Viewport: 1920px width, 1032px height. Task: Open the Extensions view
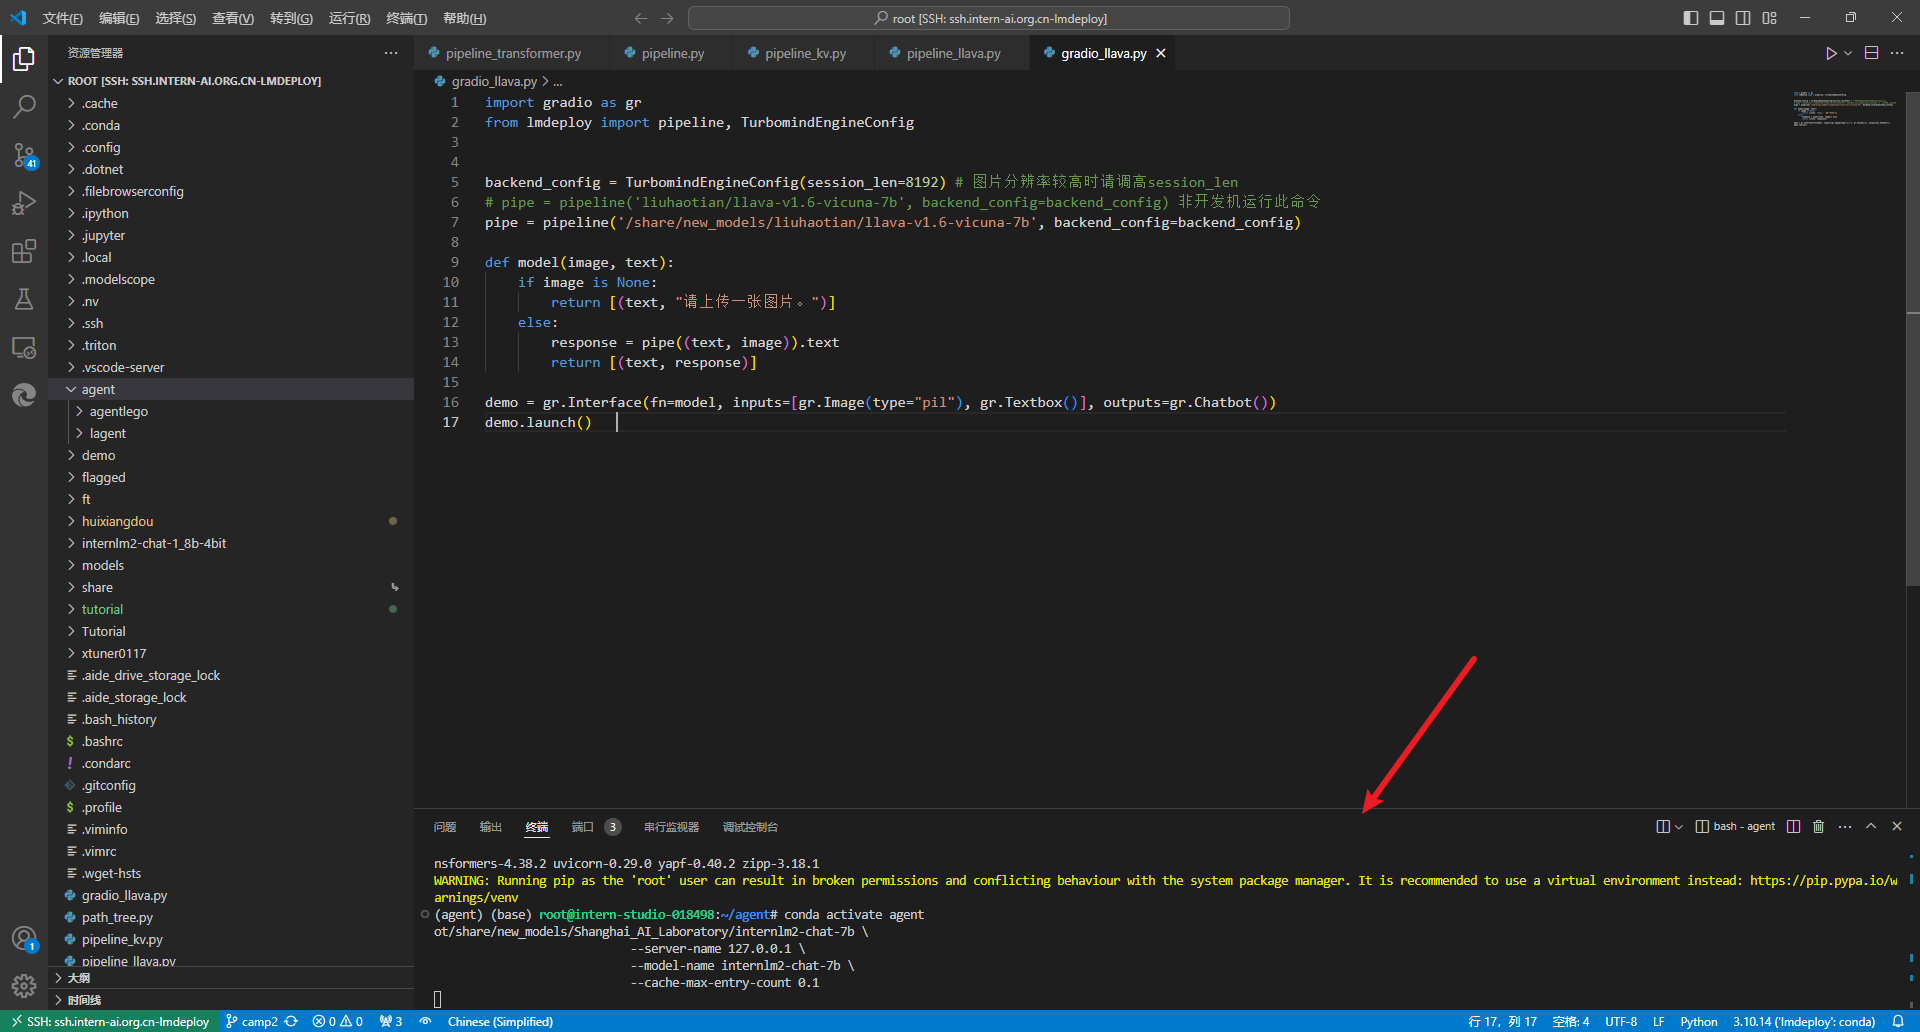click(24, 251)
